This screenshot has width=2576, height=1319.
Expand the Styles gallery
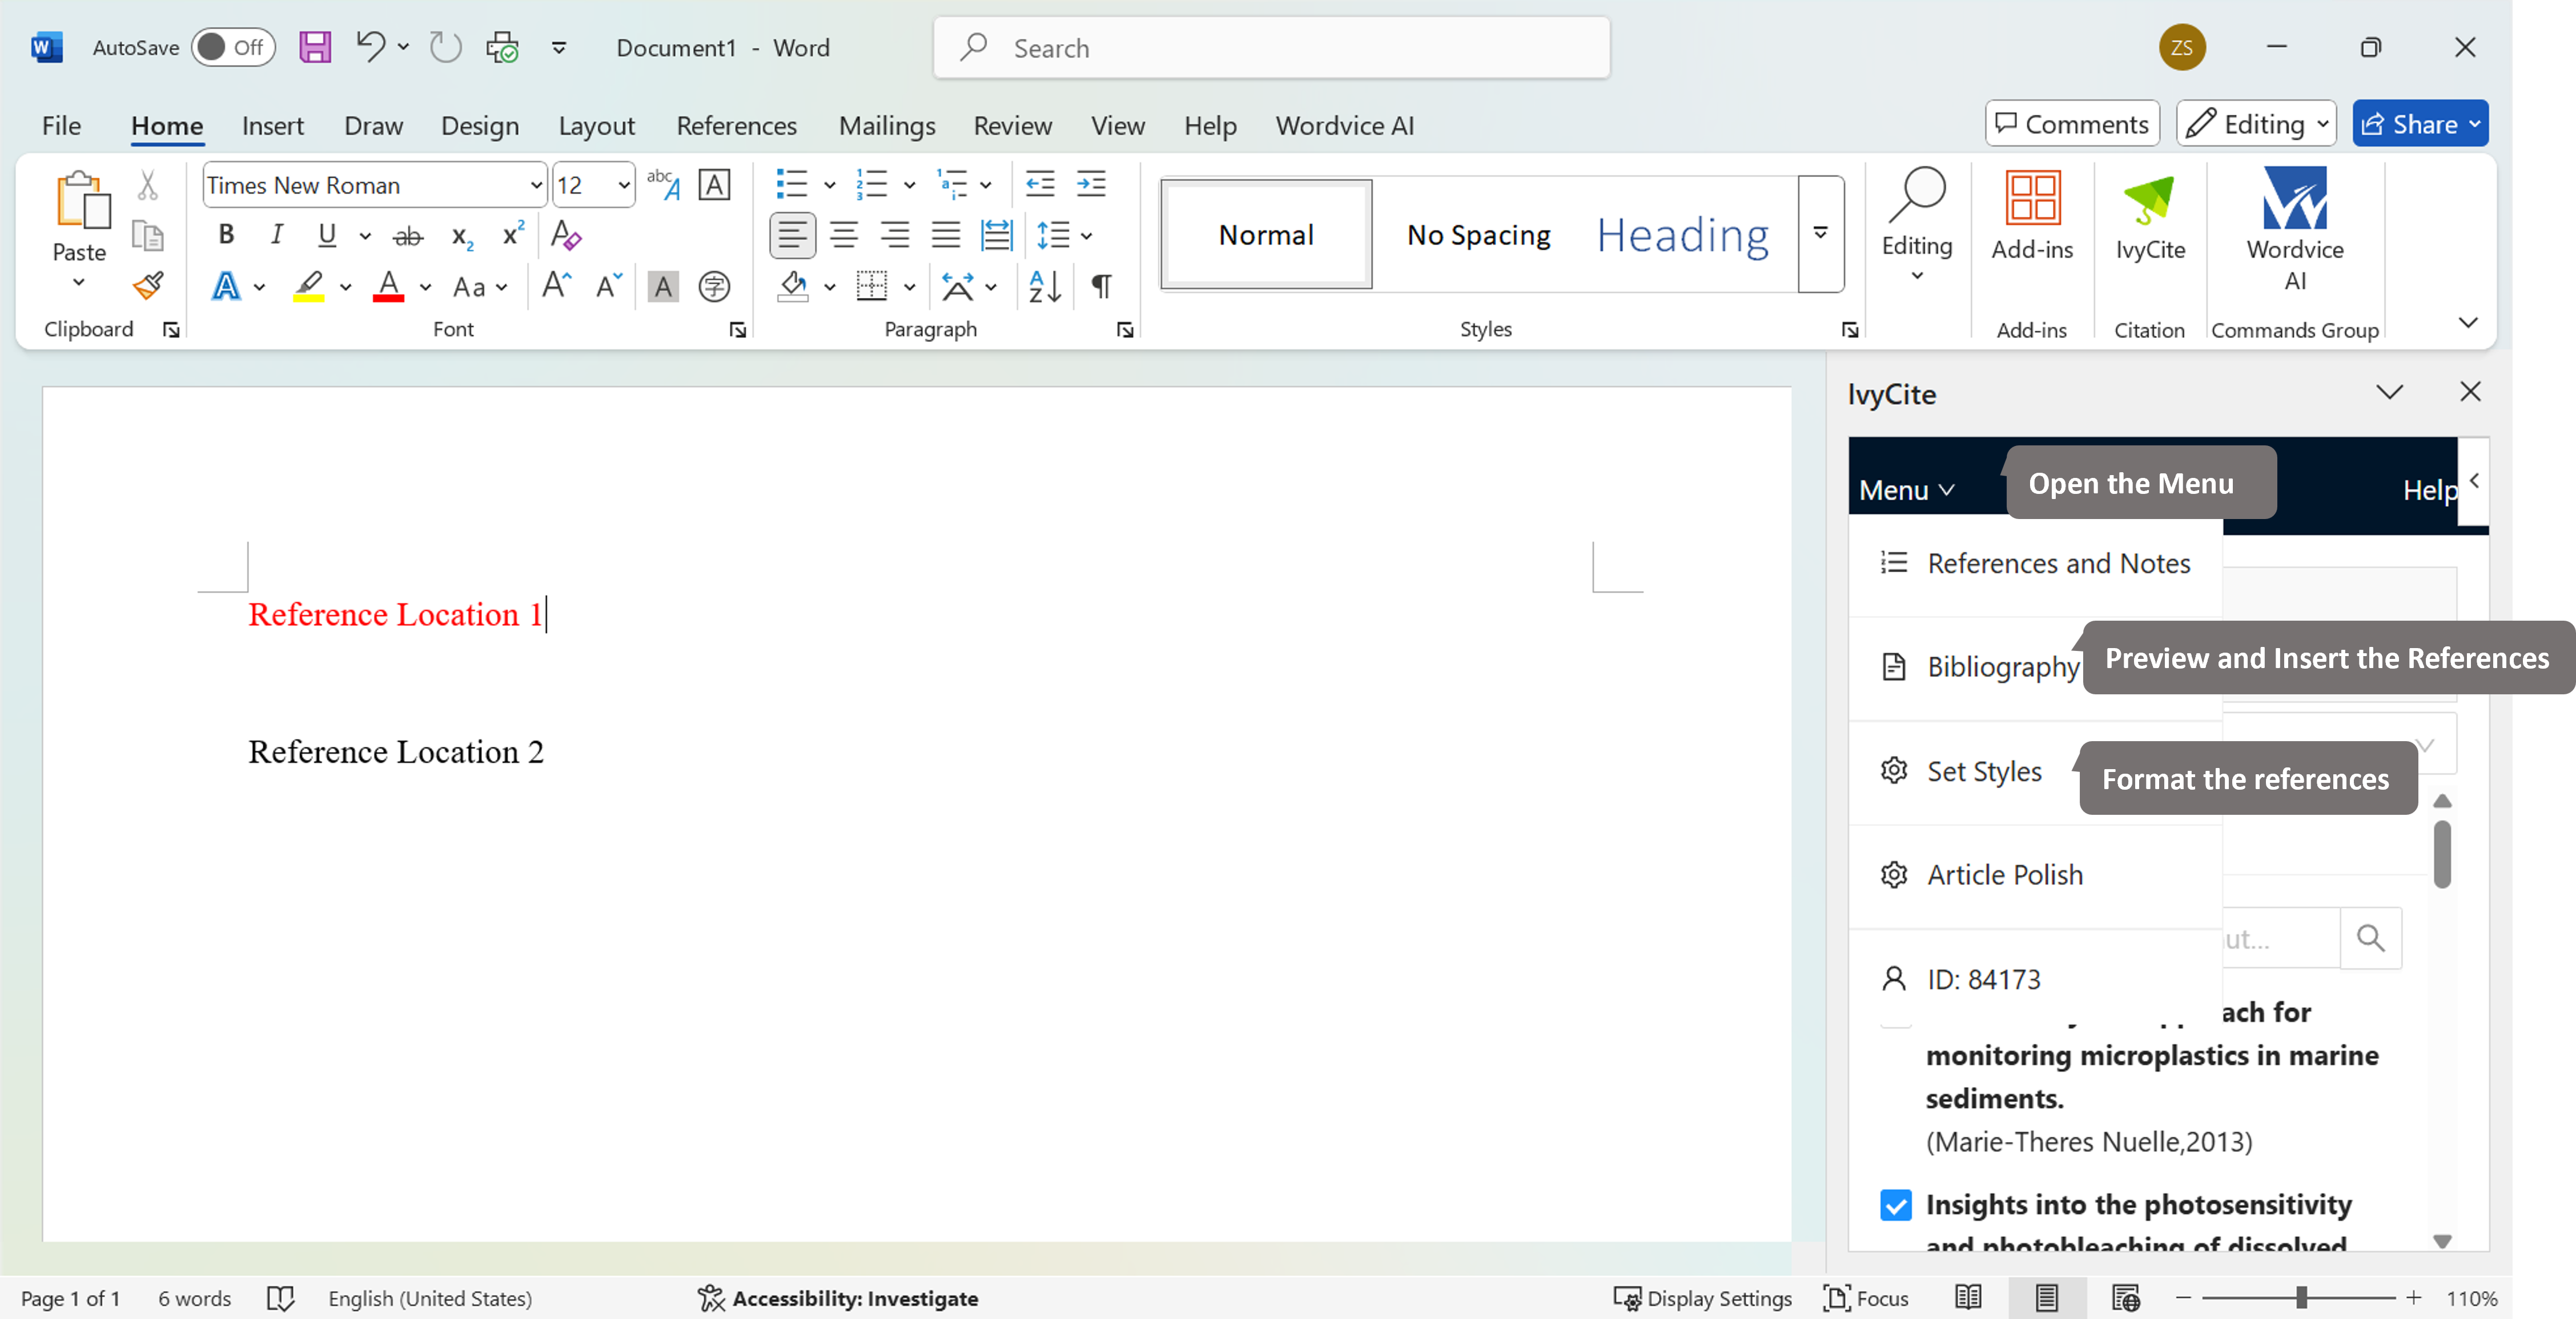pos(1821,234)
